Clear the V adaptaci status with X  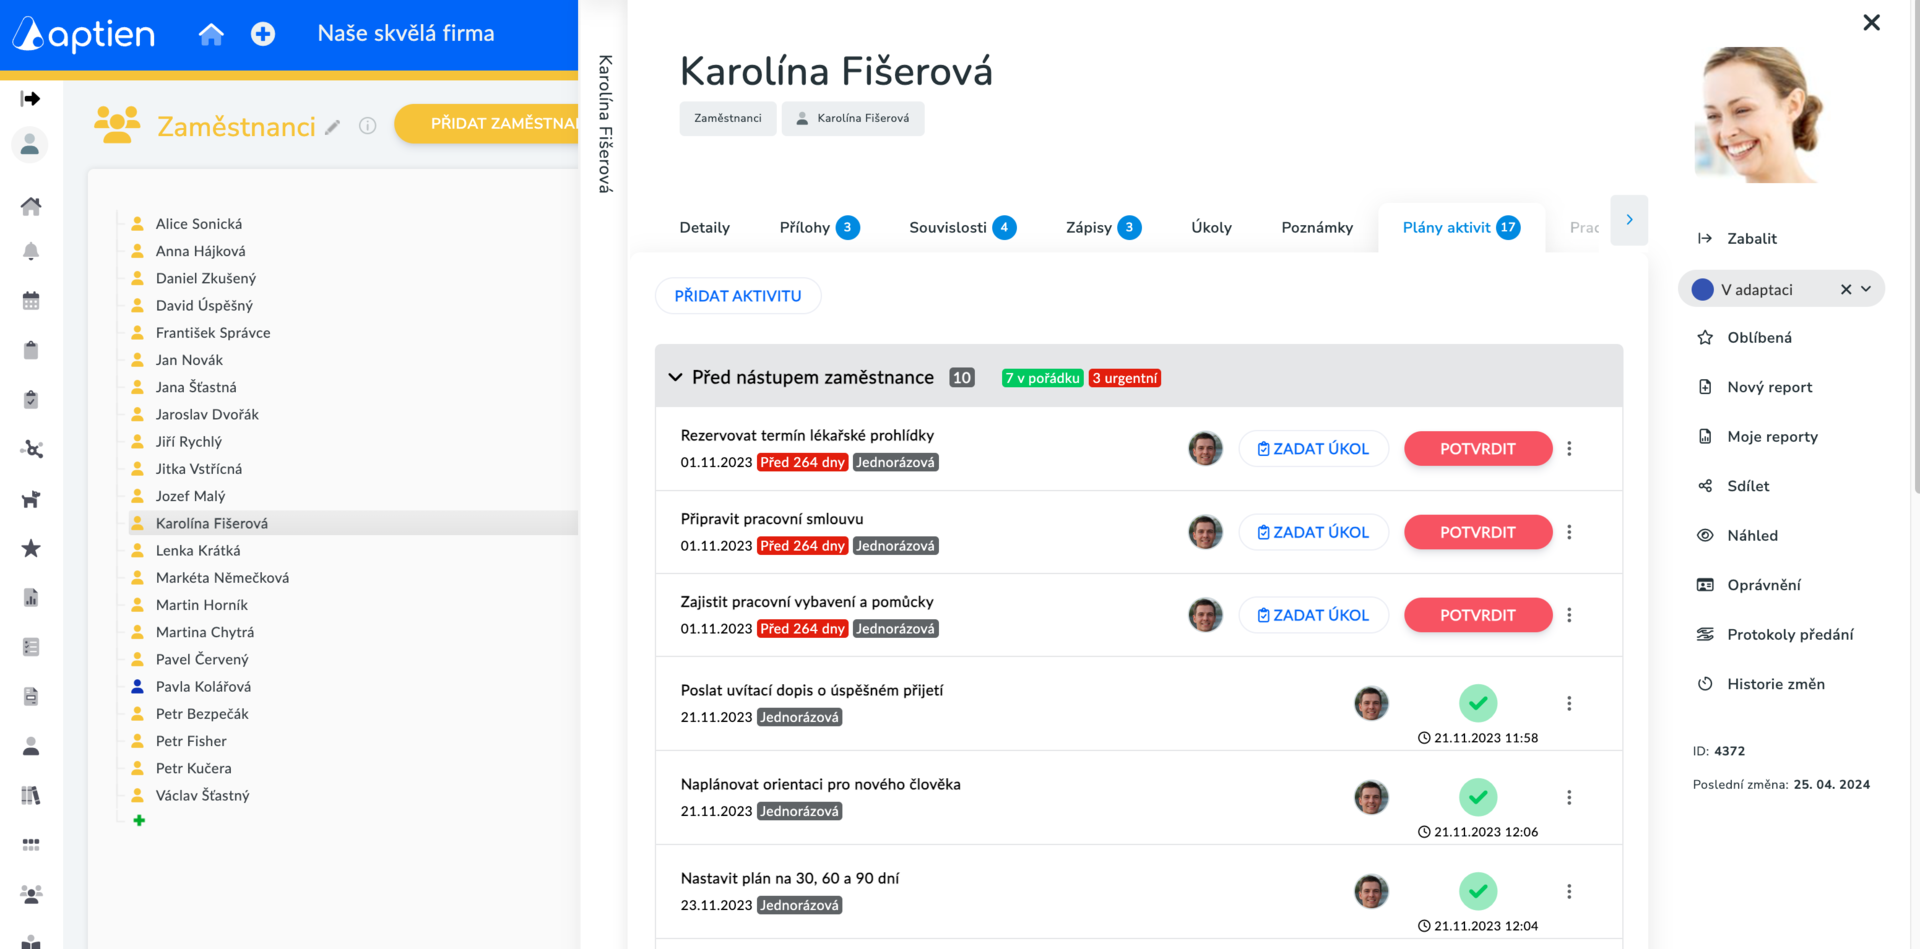pyautogui.click(x=1846, y=289)
